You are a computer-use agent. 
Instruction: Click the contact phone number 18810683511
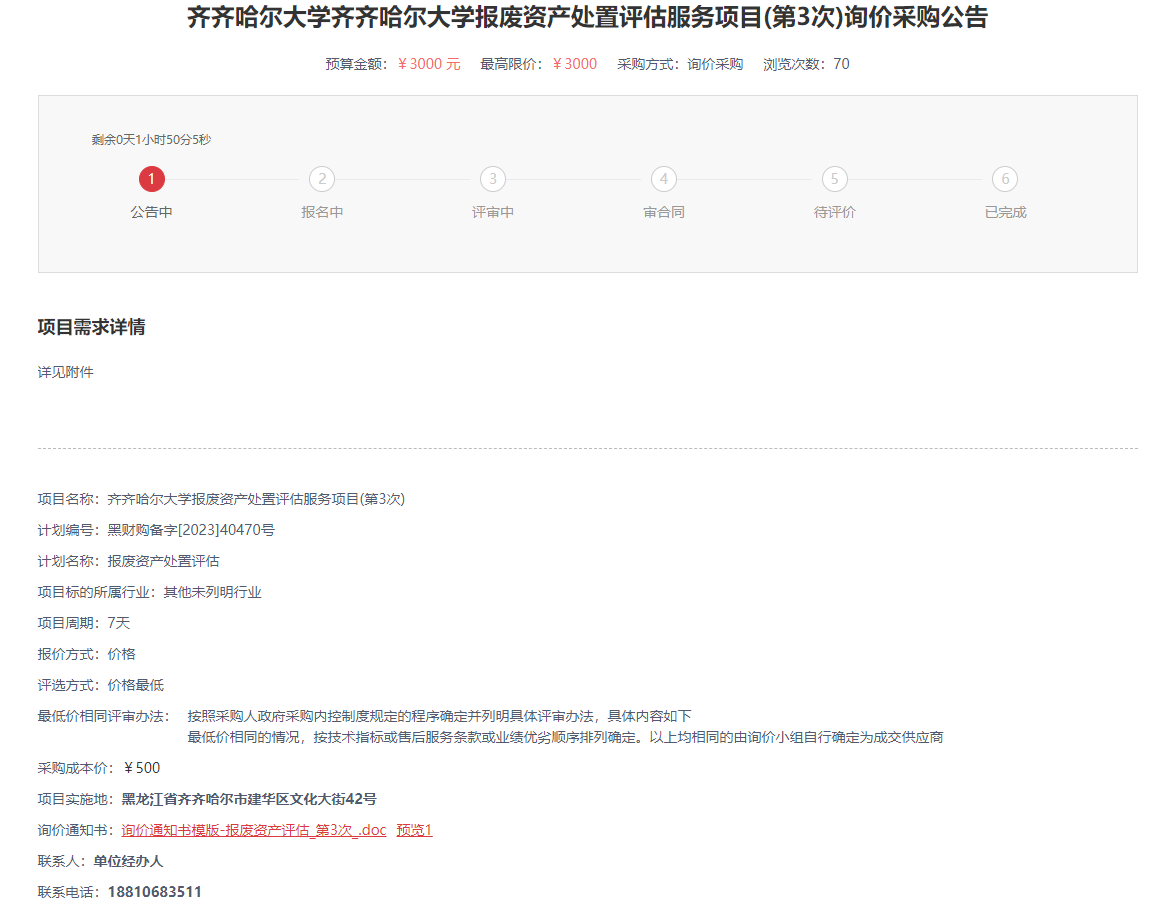point(154,891)
